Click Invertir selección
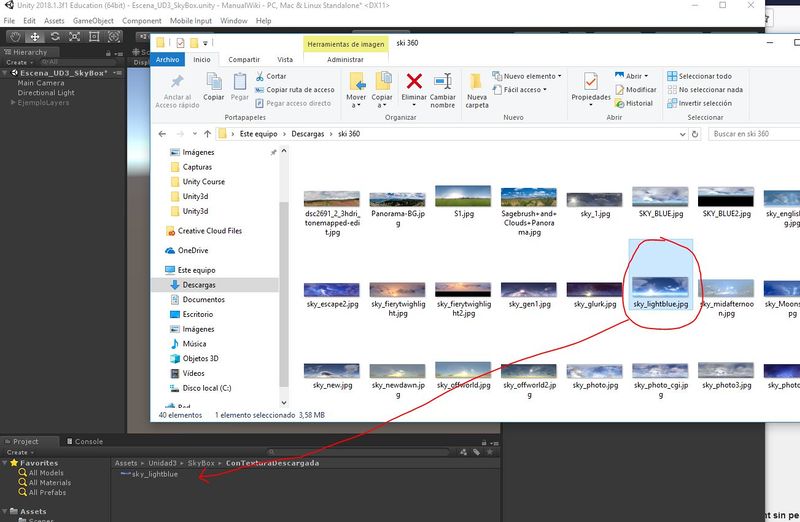The width and height of the screenshot is (800, 522). (699, 103)
